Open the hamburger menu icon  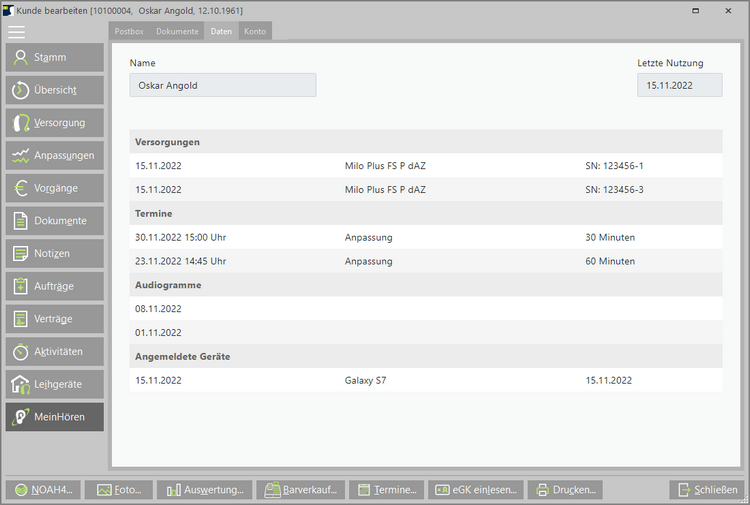(16, 31)
